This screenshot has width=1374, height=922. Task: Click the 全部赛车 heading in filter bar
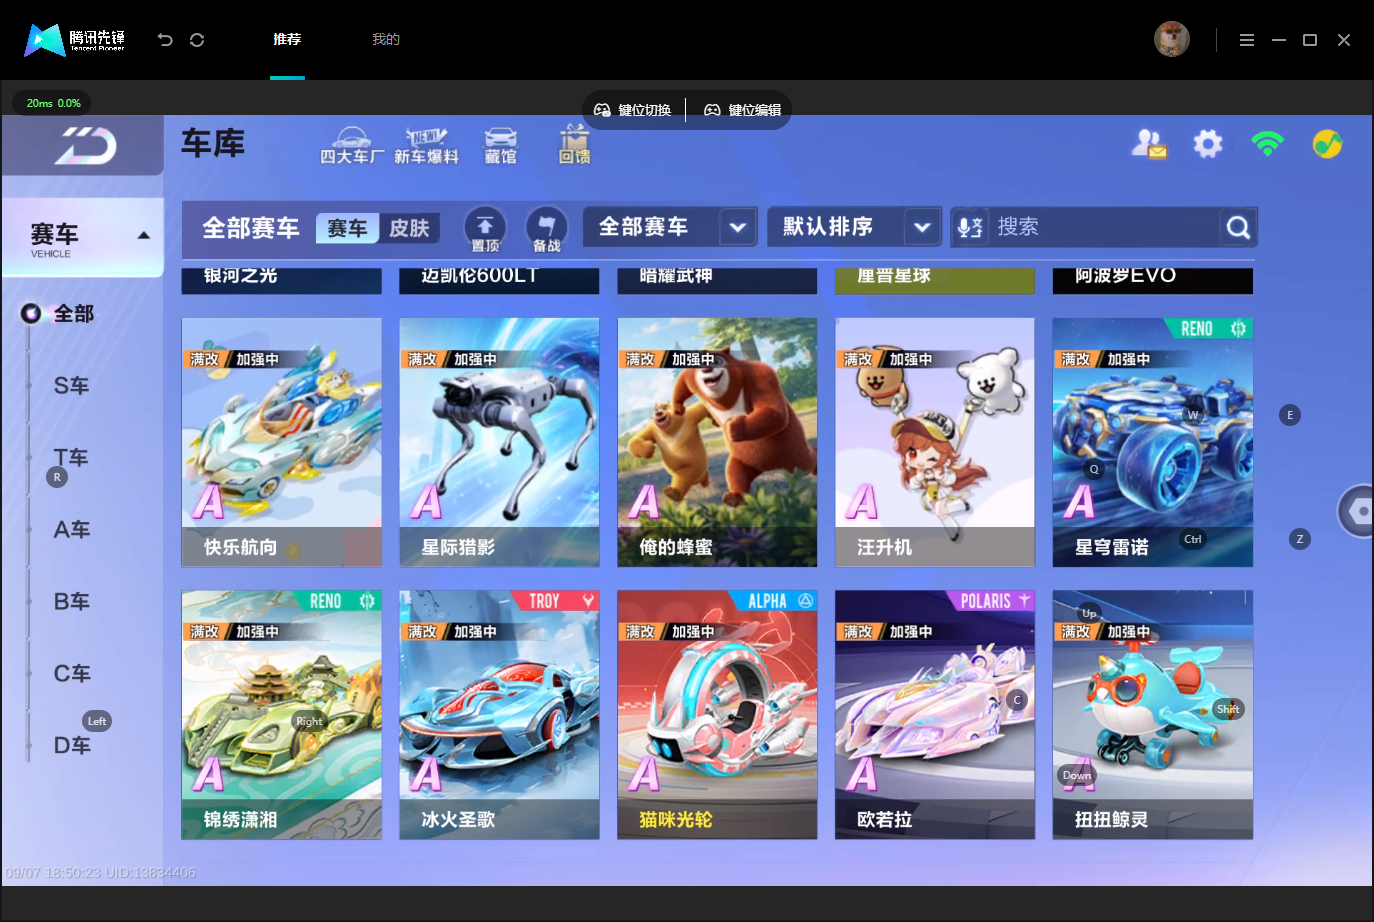pos(251,228)
